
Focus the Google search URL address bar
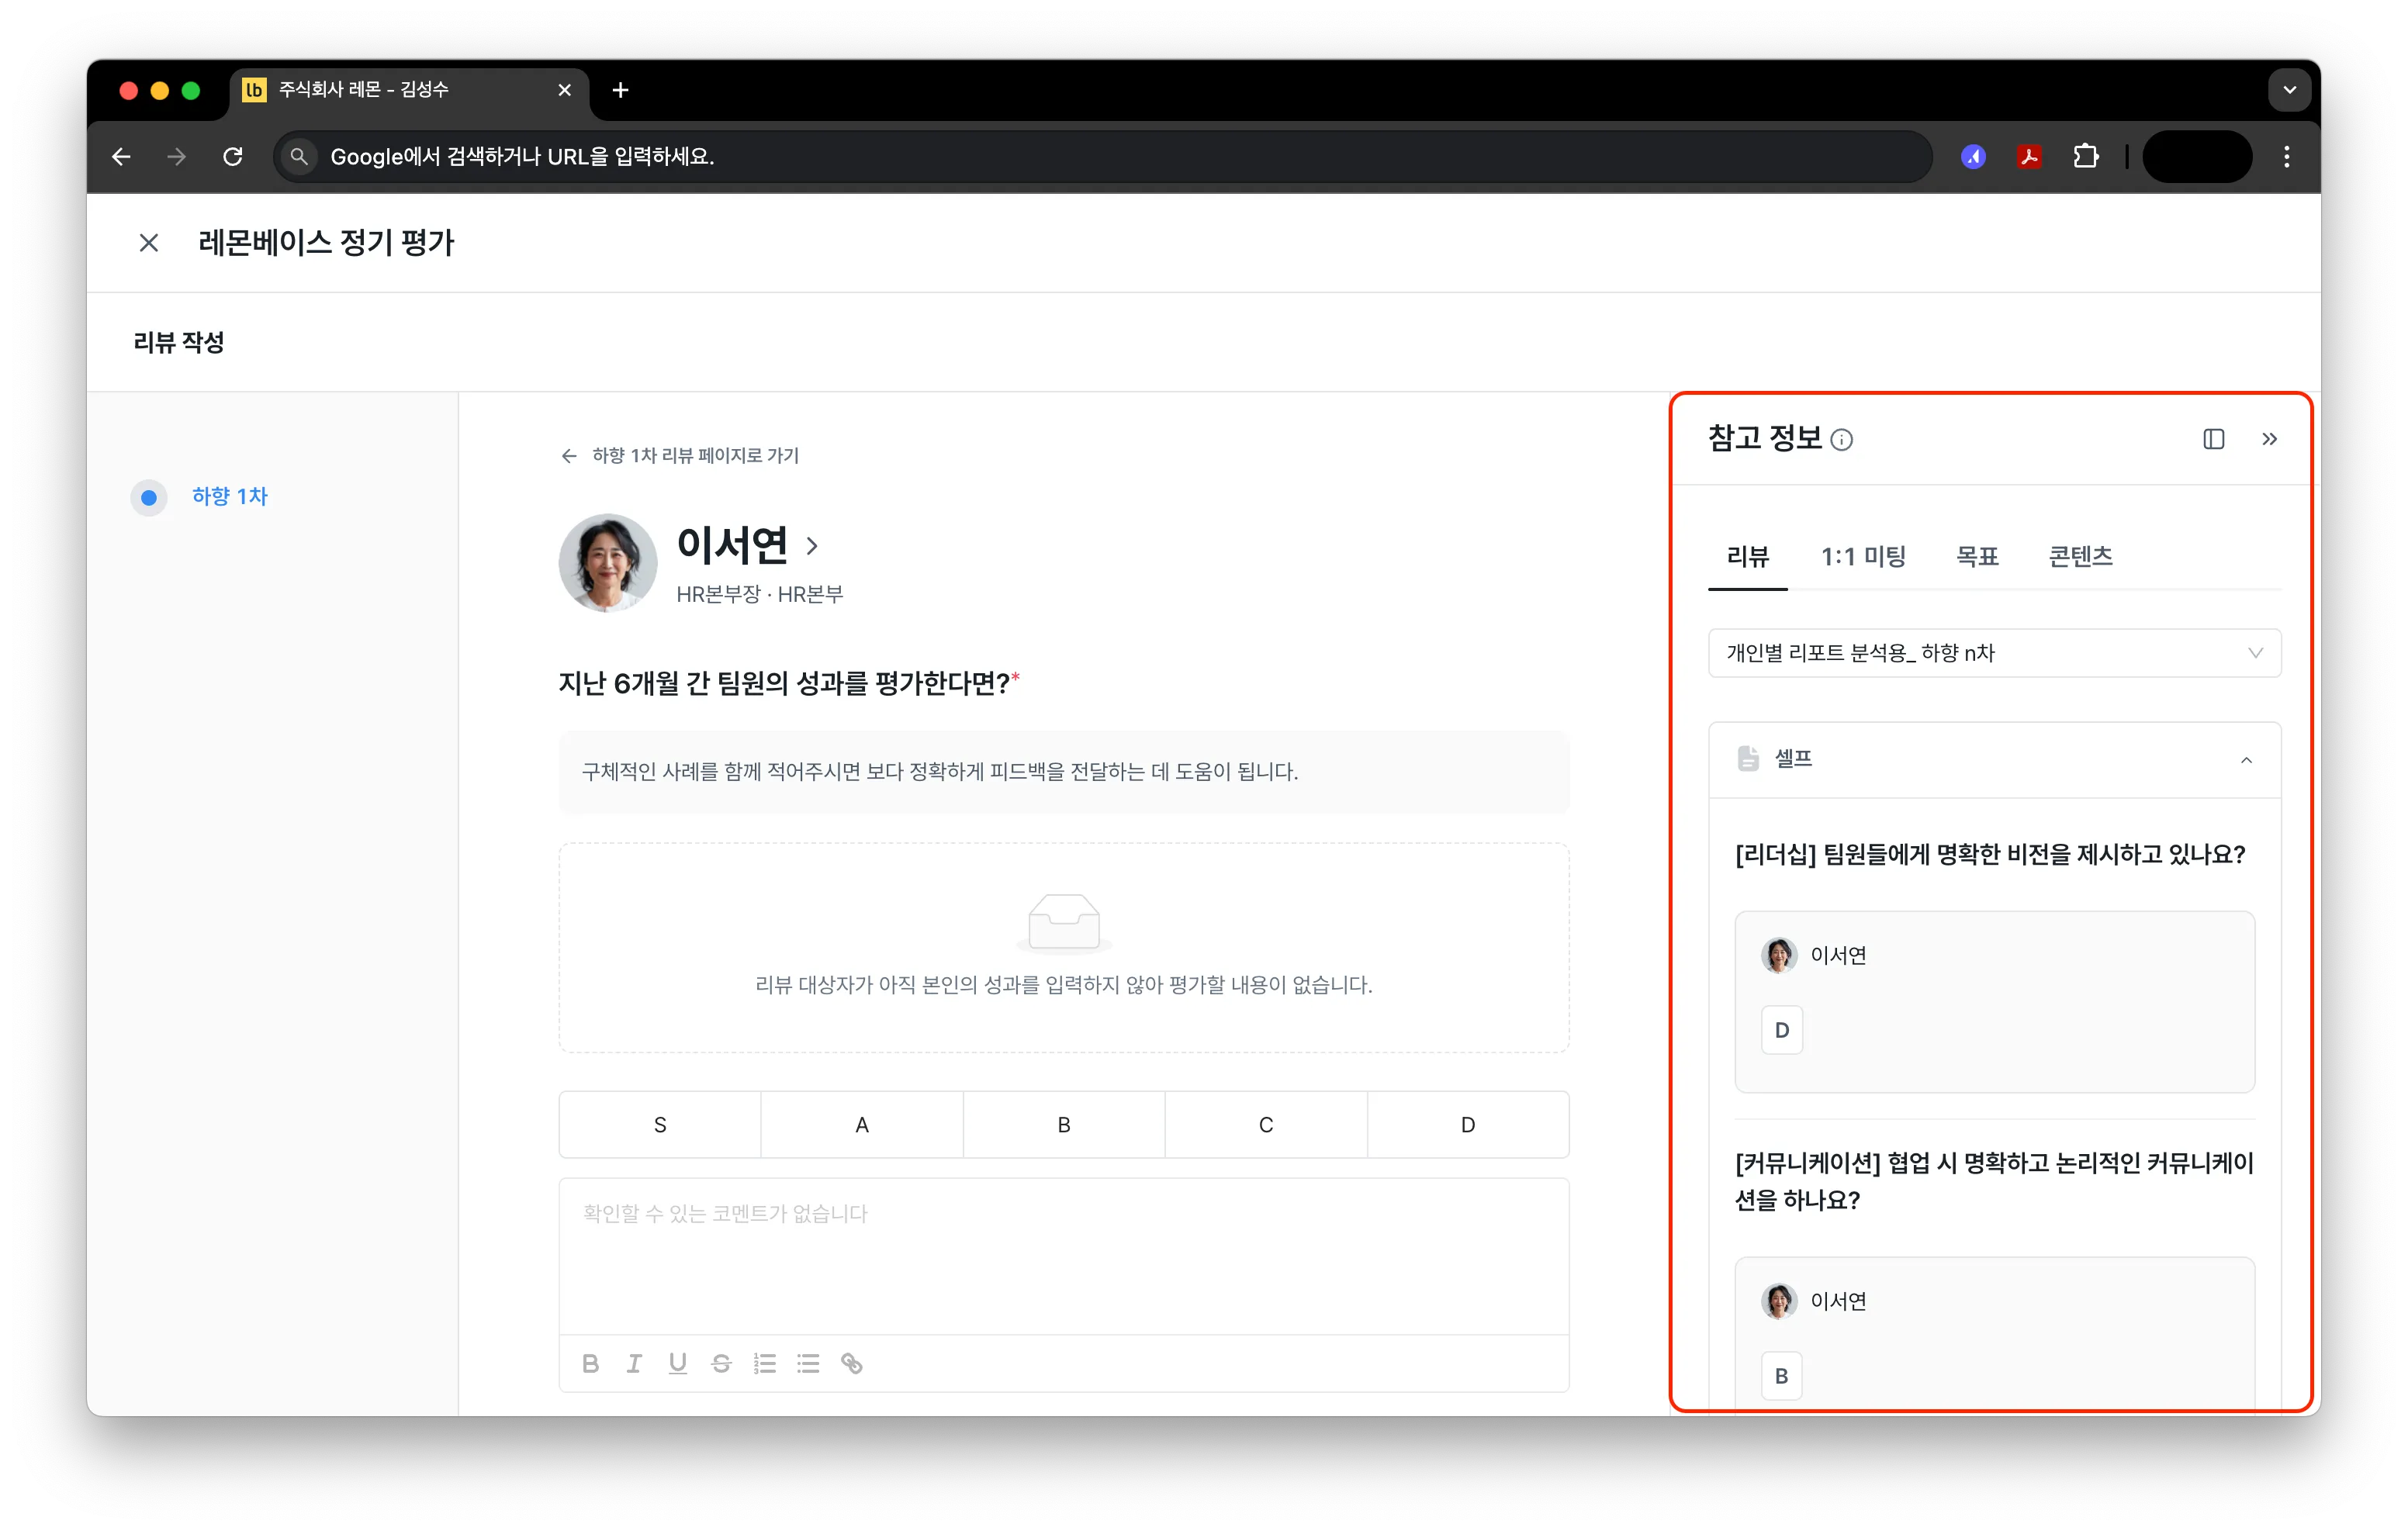point(1102,157)
